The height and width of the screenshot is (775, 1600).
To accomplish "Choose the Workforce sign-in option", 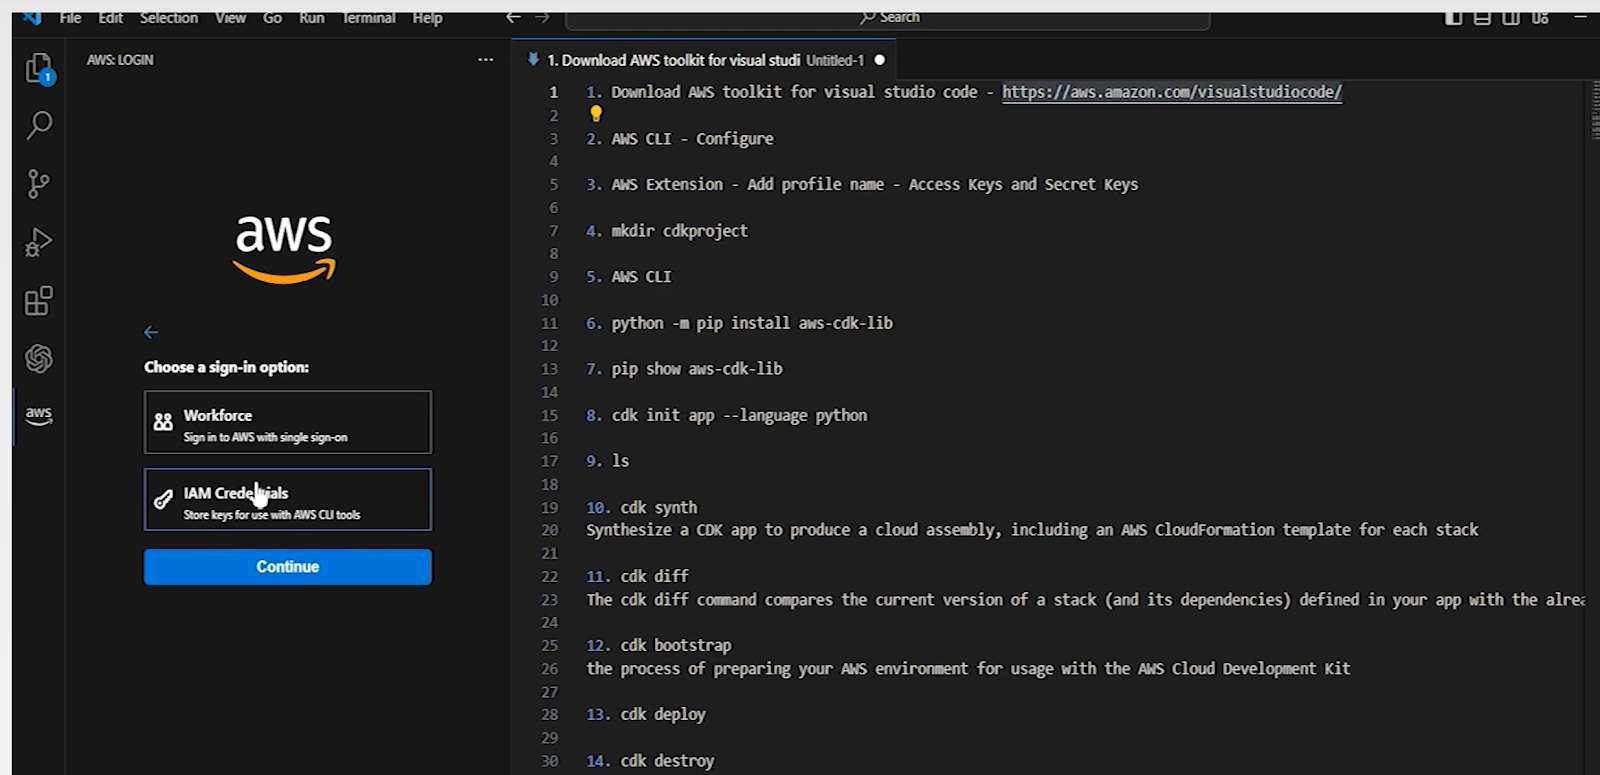I will pos(288,423).
